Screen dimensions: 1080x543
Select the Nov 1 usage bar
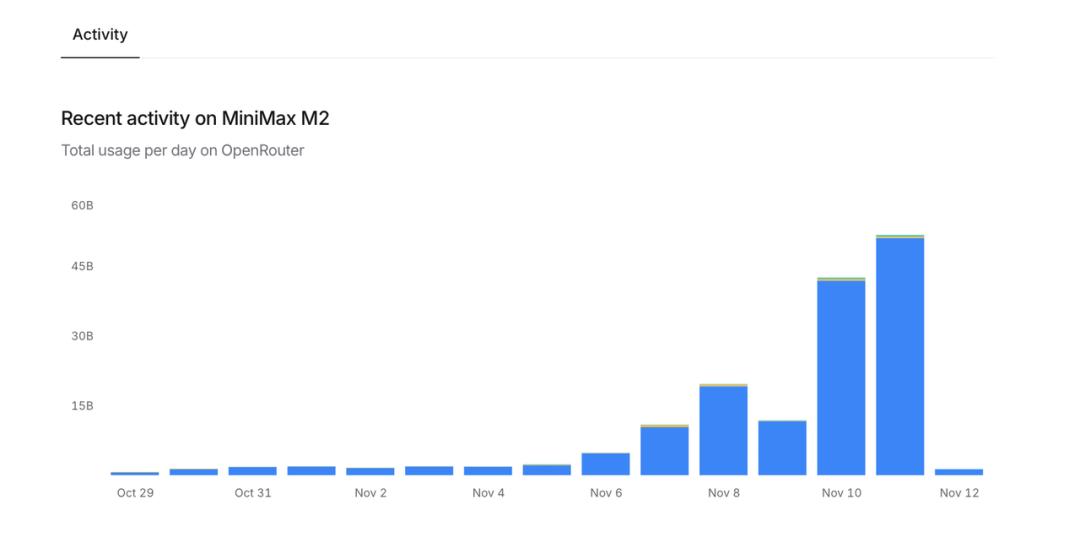[x=311, y=470]
